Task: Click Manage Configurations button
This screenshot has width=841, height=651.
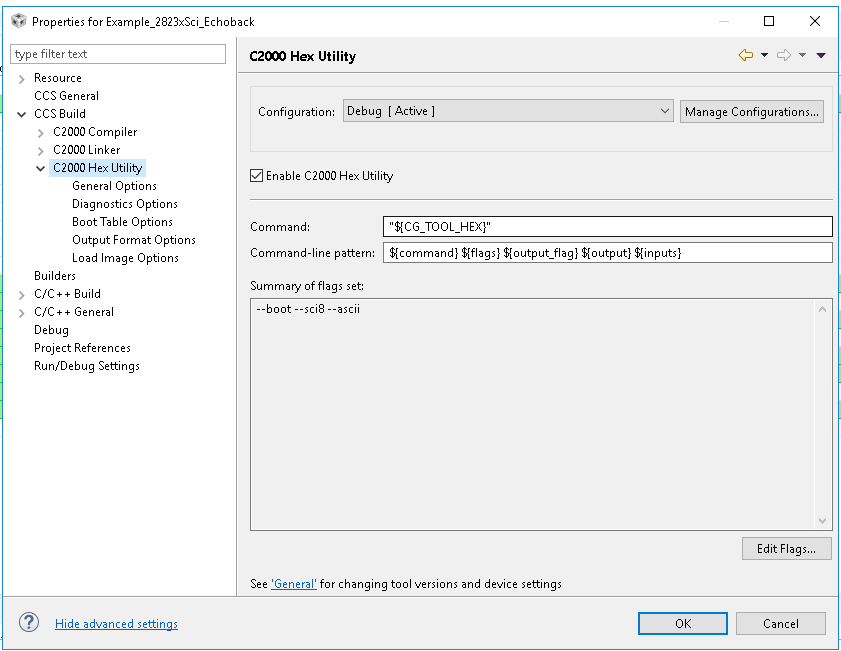Action: point(751,112)
